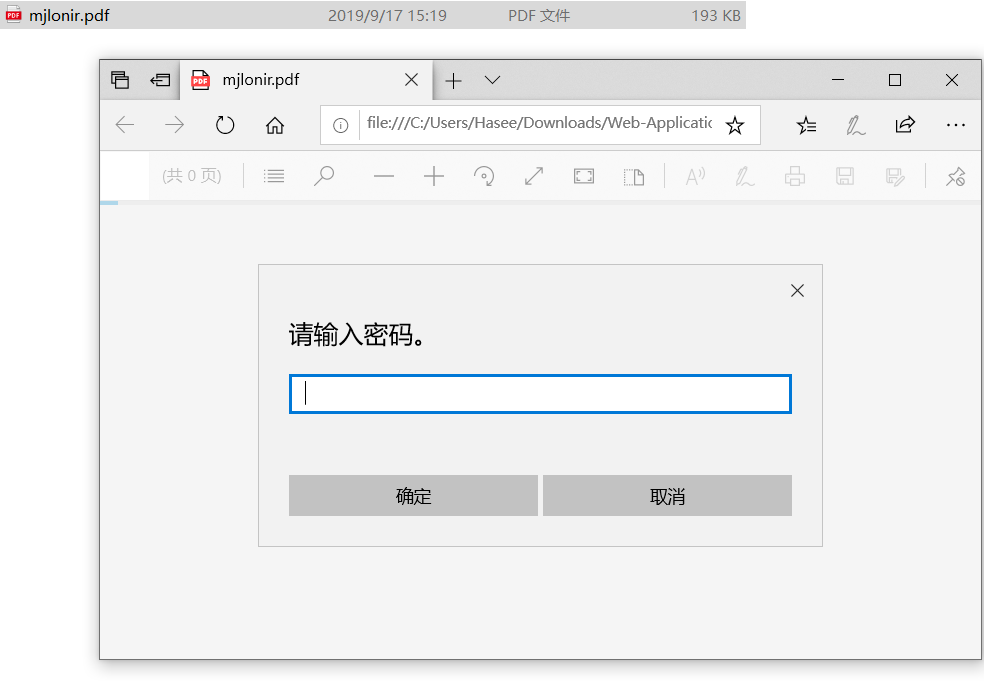Fit PDF to page width
This screenshot has height=681, width=984.
[x=533, y=176]
